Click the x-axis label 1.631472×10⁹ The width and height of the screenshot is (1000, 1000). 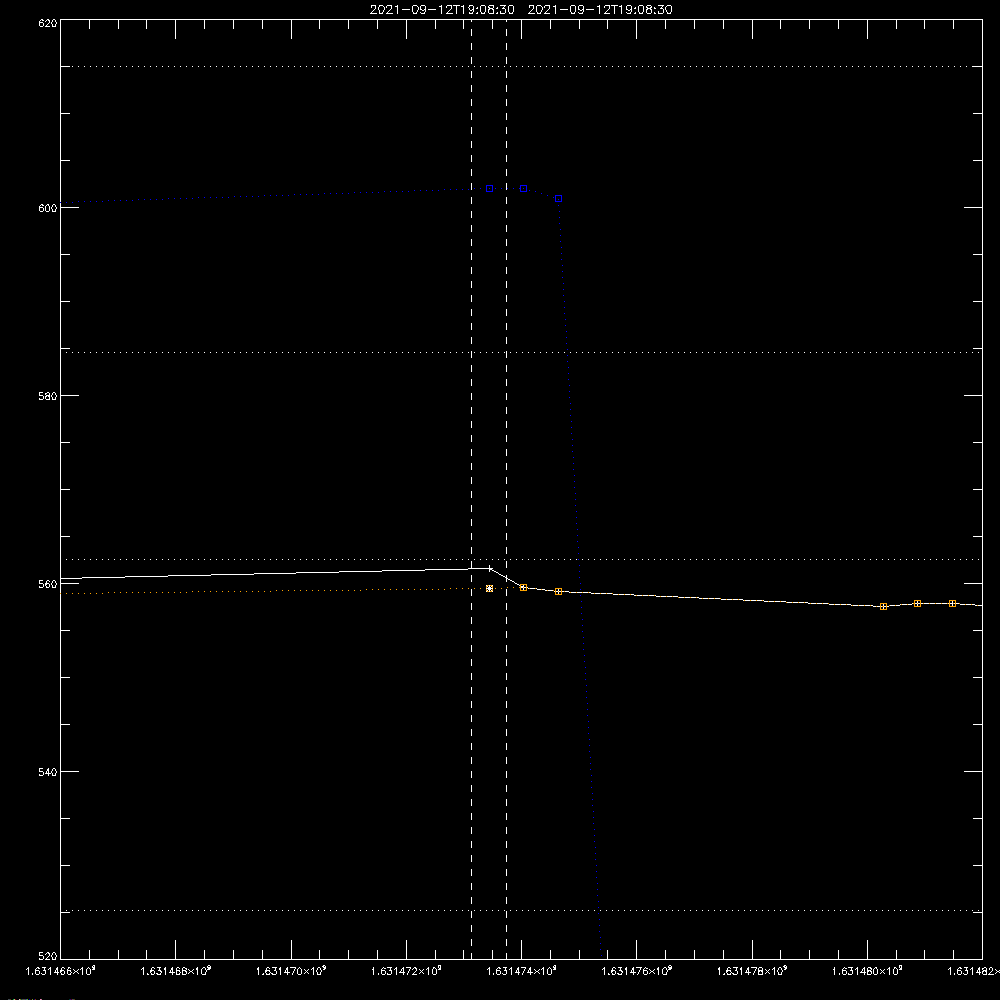coord(406,971)
